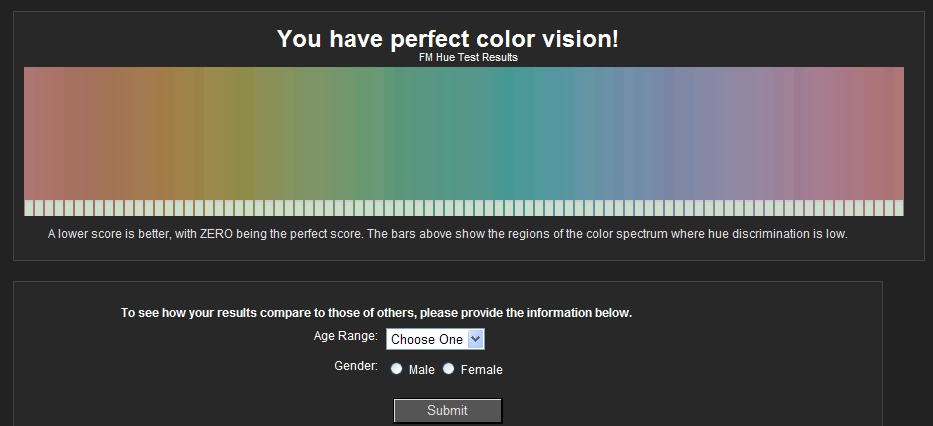Viewport: 933px width, 426px height.
Task: Click the last score bar under the spectrum
Action: pyautogui.click(x=899, y=208)
